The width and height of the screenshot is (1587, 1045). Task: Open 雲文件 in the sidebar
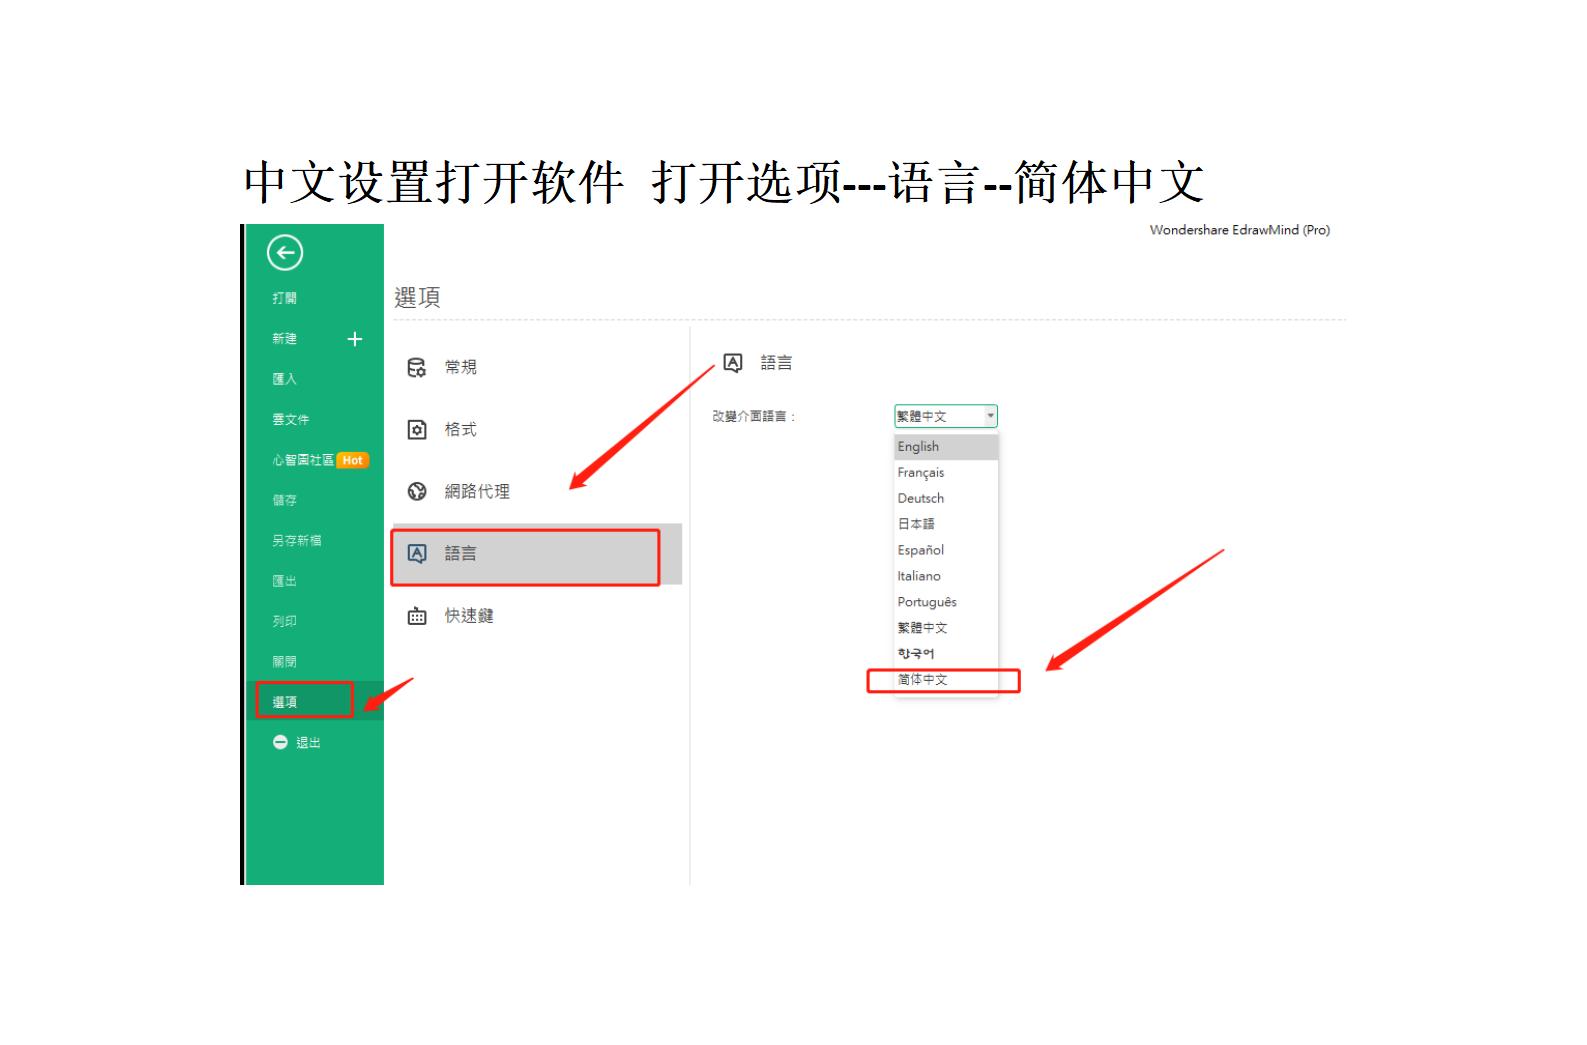click(x=291, y=419)
